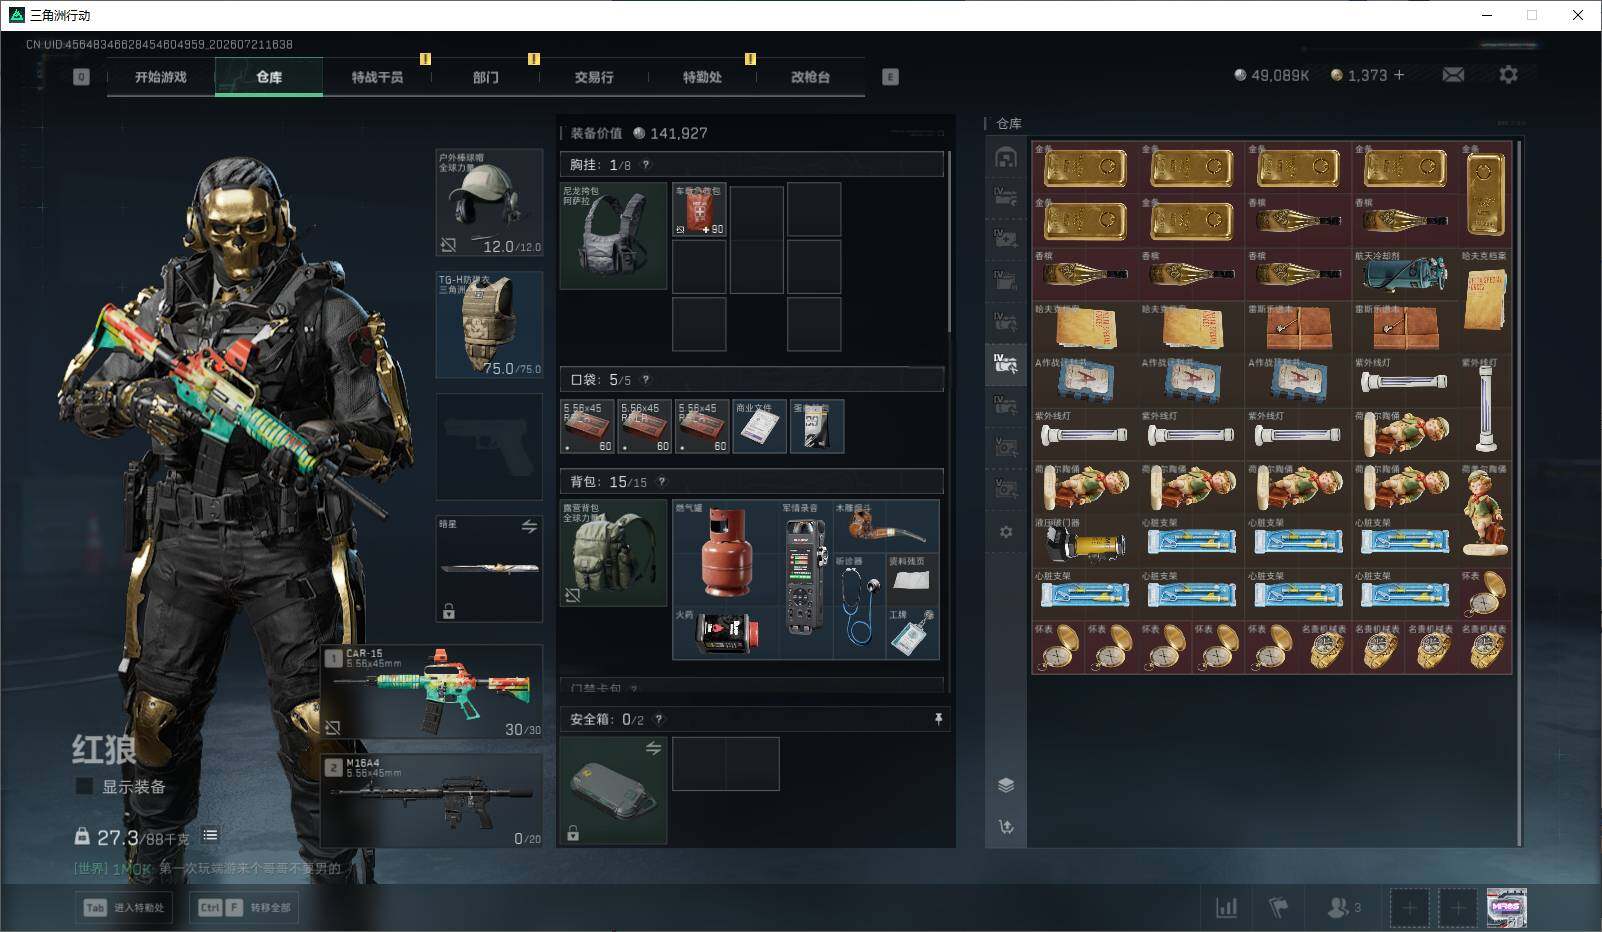Click the 转移全部 button
Screen dimensions: 1602x932
click(245, 908)
